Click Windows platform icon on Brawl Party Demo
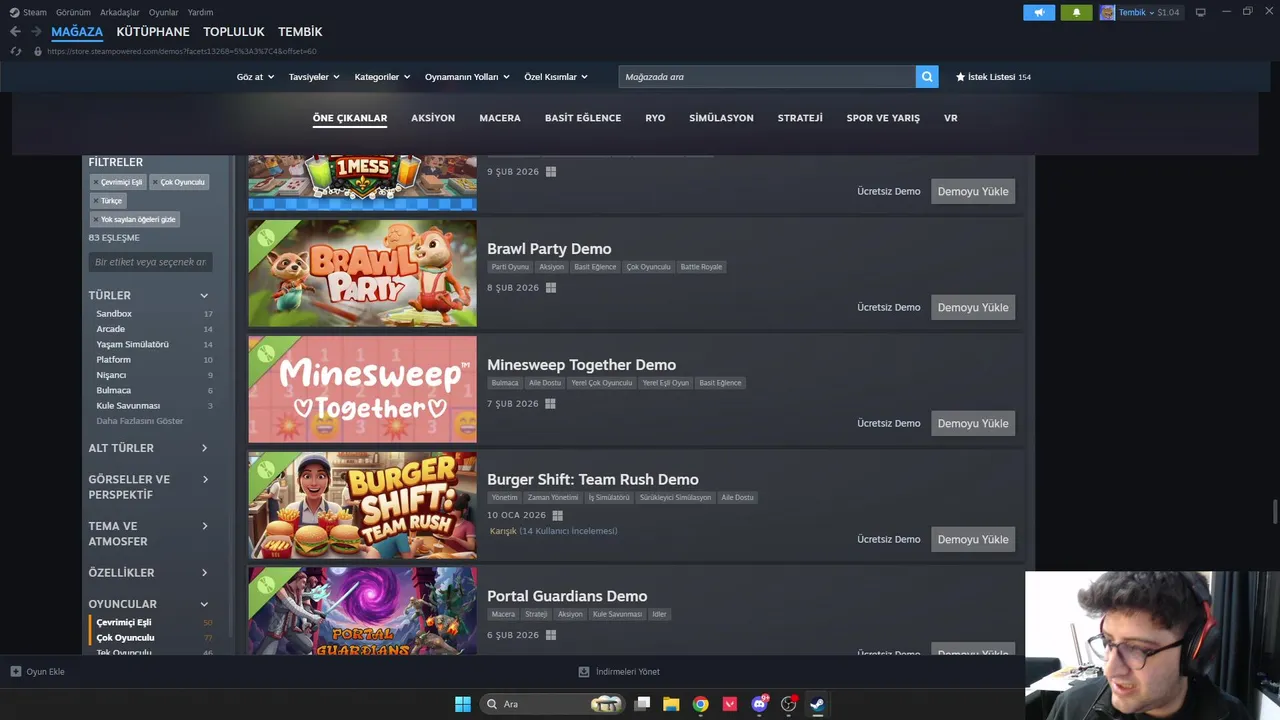Image resolution: width=1280 pixels, height=720 pixels. click(x=550, y=288)
